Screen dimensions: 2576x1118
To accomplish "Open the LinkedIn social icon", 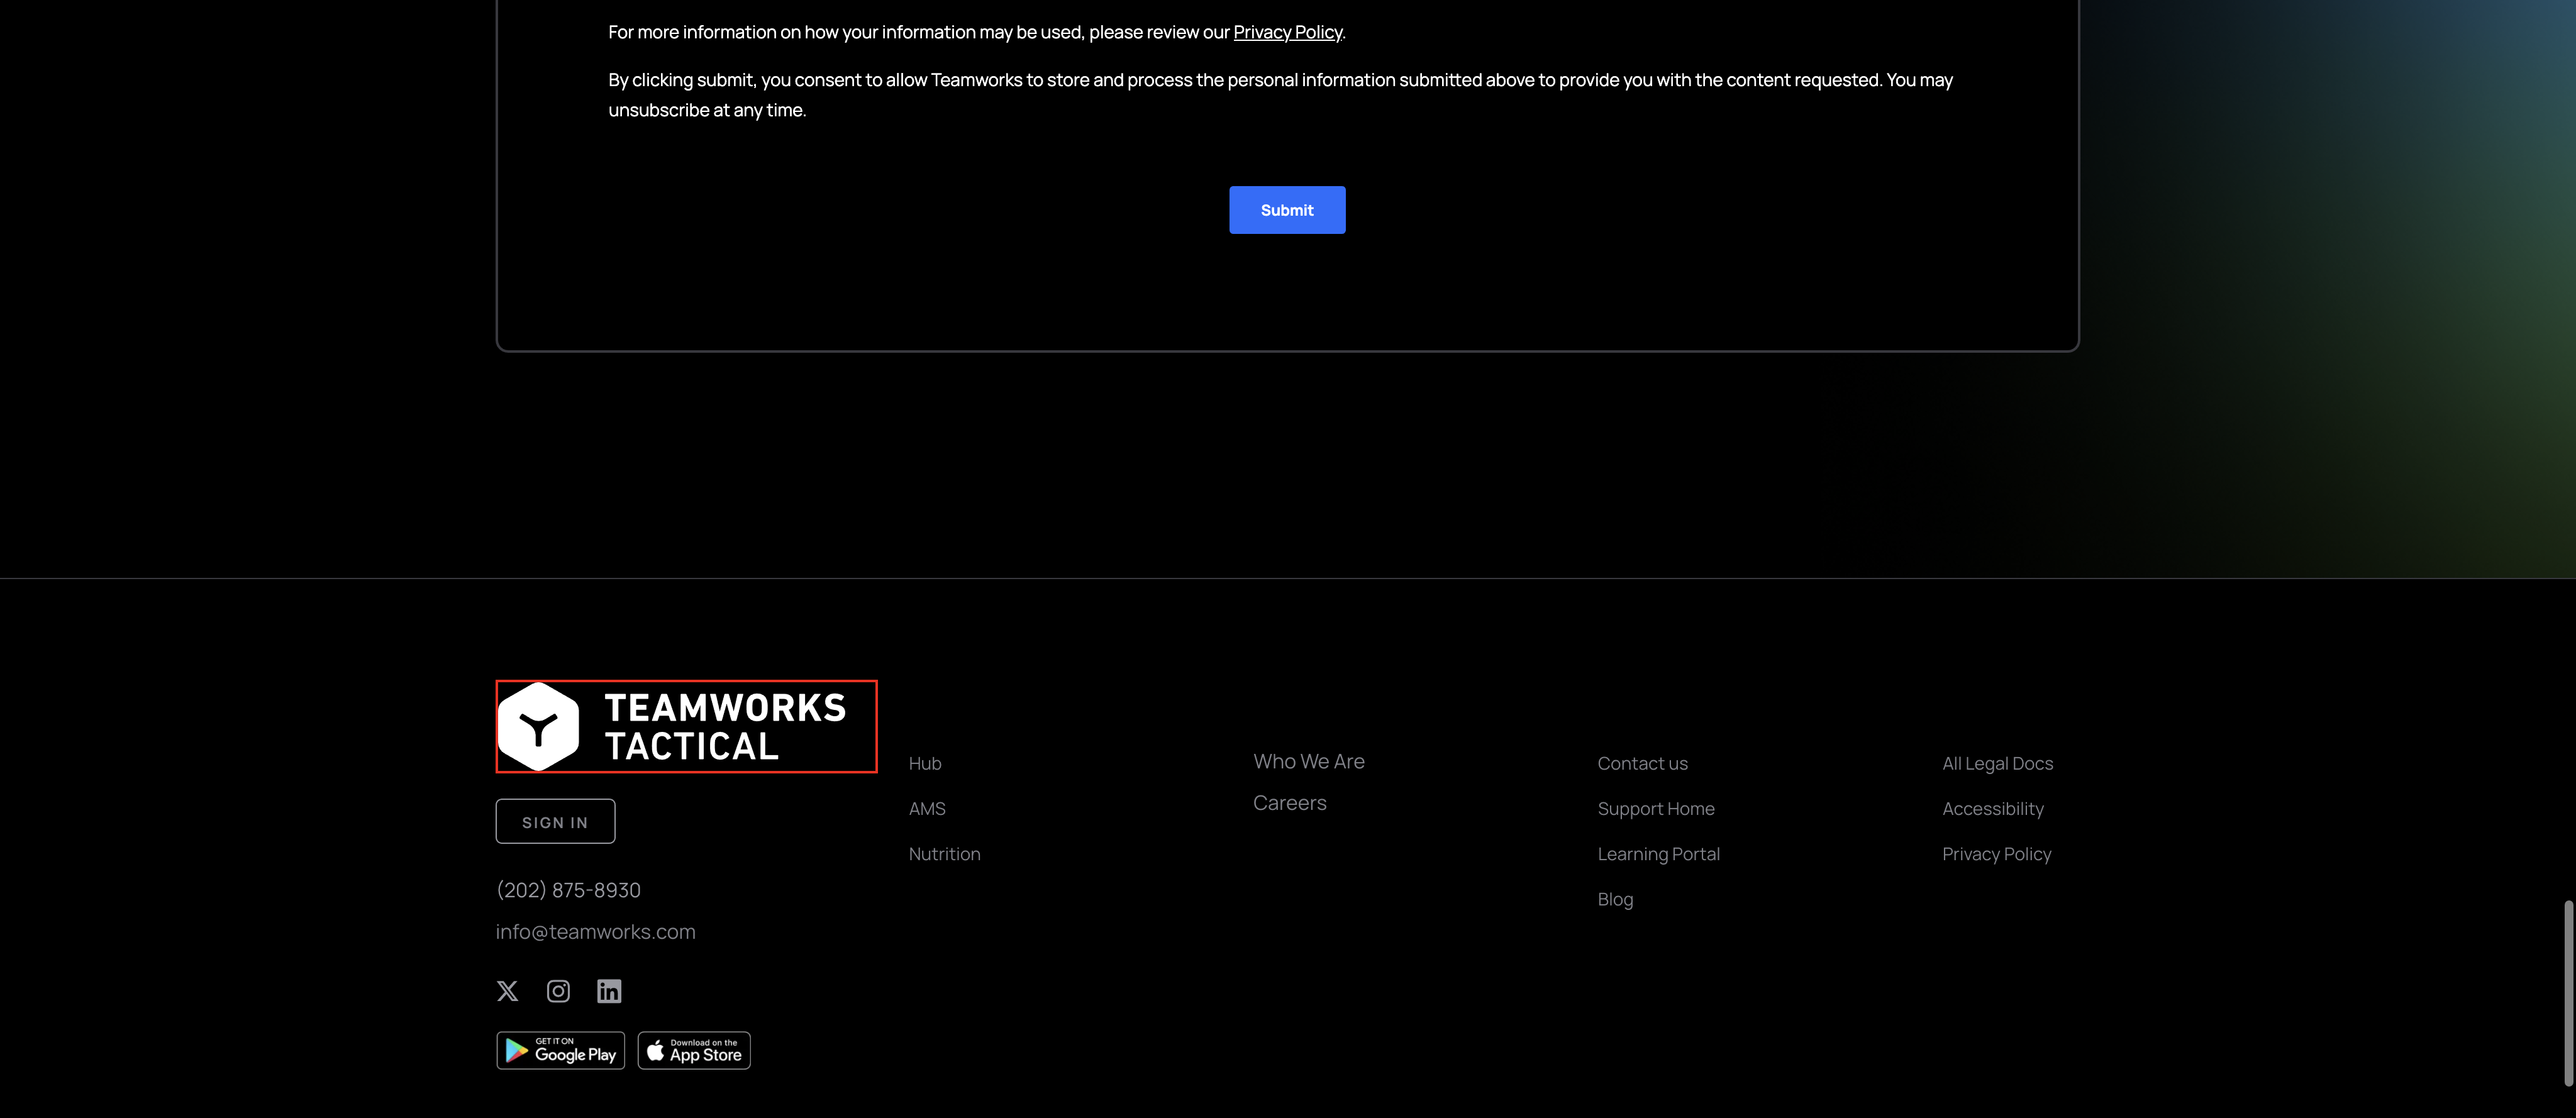I will coord(609,990).
